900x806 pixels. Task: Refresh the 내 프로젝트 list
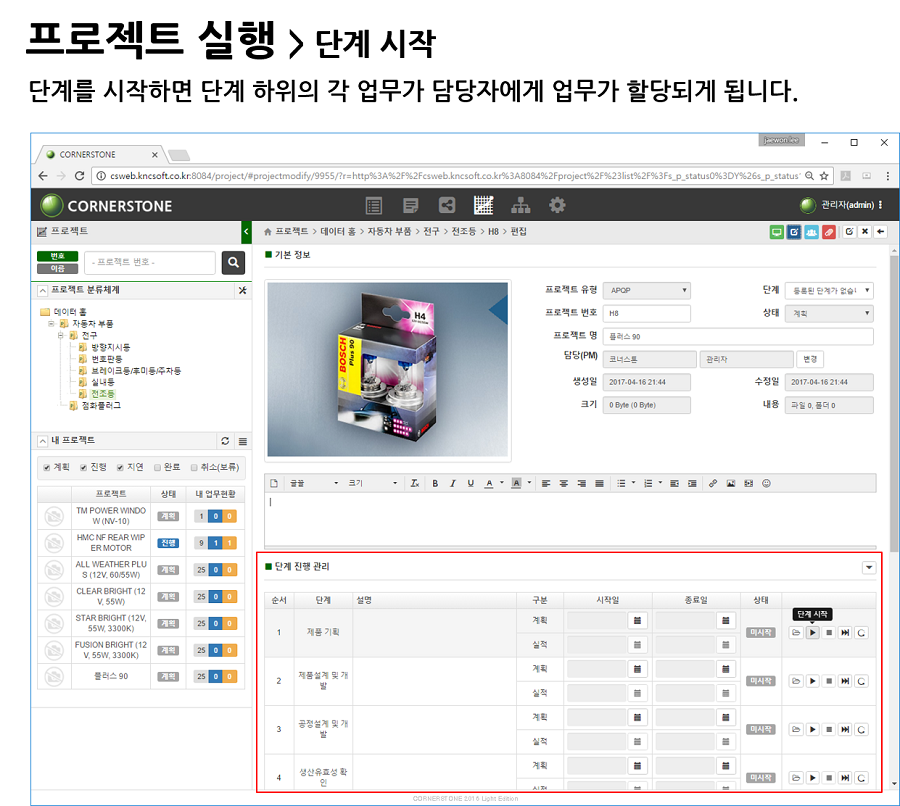tap(225, 441)
